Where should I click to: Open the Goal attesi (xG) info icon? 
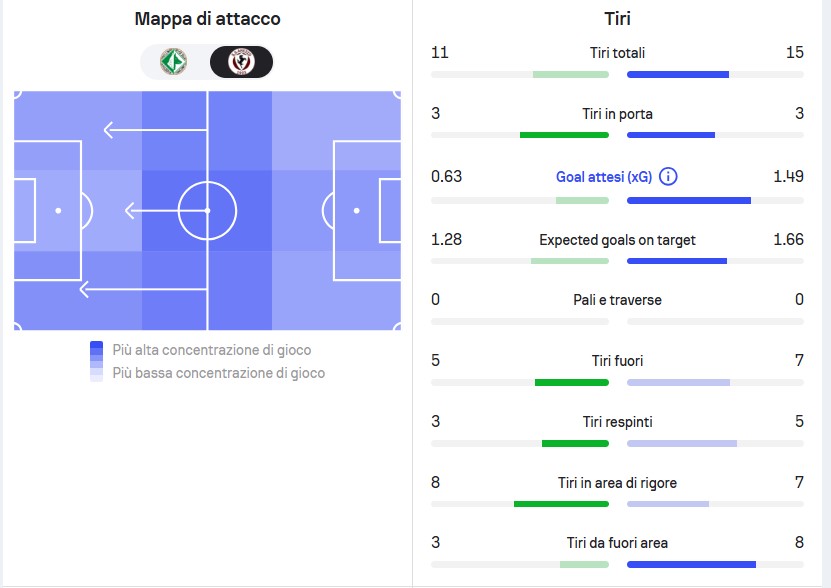[x=668, y=177]
